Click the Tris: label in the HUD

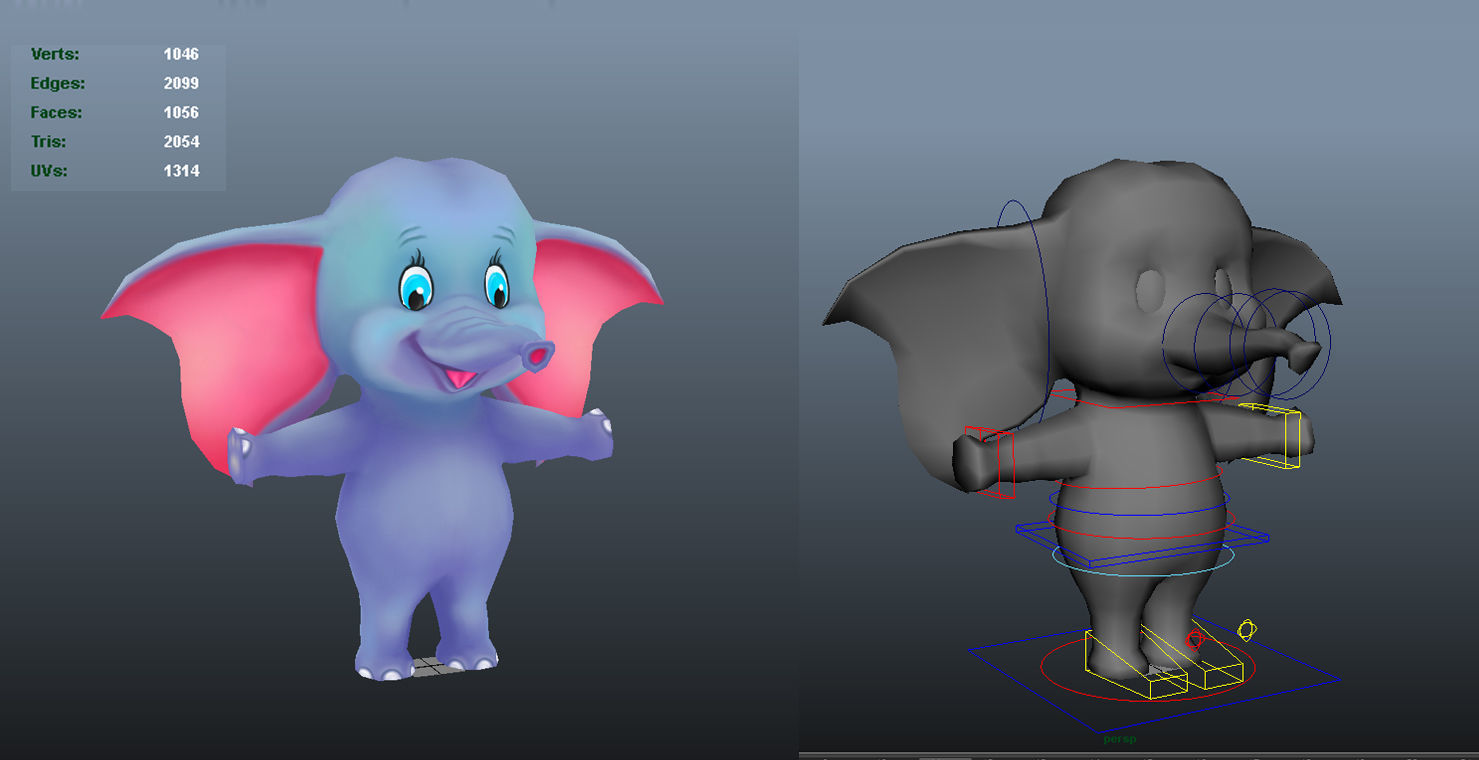point(50,141)
